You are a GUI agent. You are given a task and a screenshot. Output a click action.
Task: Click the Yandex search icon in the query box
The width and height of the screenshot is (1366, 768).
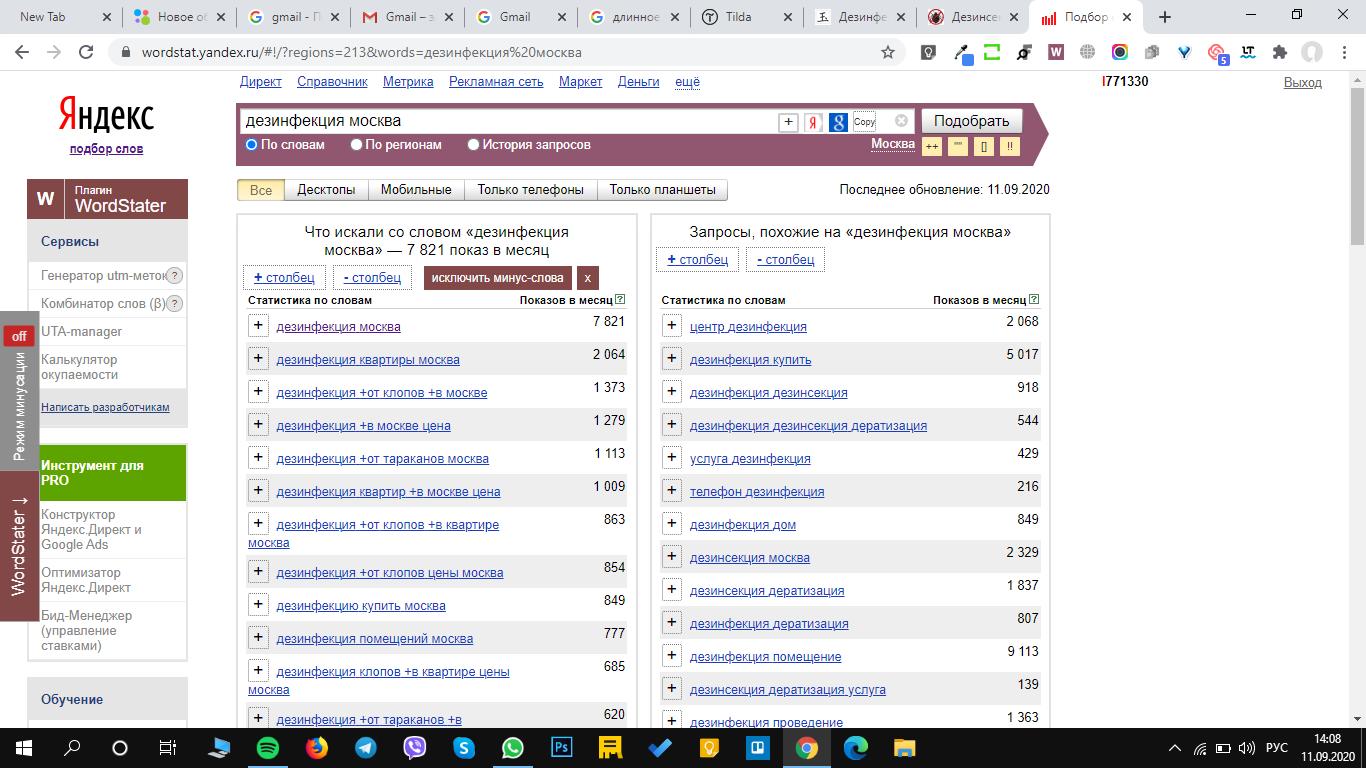813,122
